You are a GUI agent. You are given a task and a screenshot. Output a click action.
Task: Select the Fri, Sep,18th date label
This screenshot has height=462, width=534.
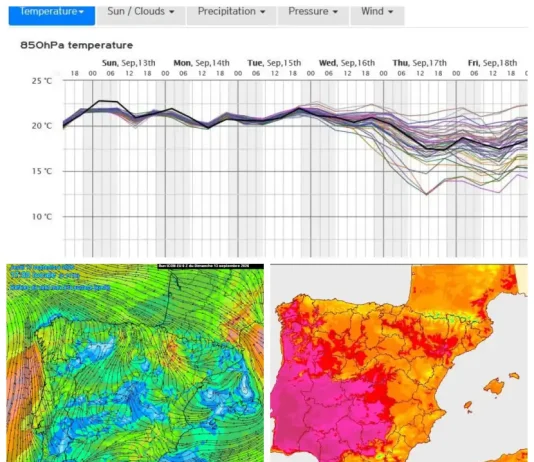pos(492,63)
